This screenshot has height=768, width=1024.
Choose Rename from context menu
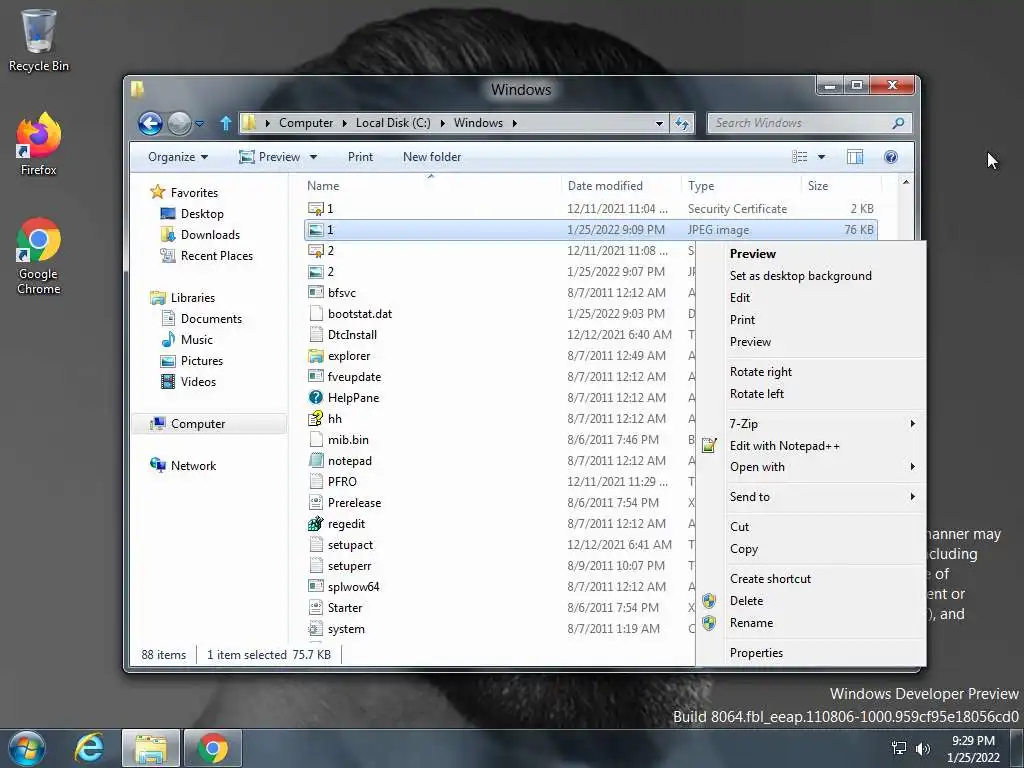pyautogui.click(x=811, y=623)
